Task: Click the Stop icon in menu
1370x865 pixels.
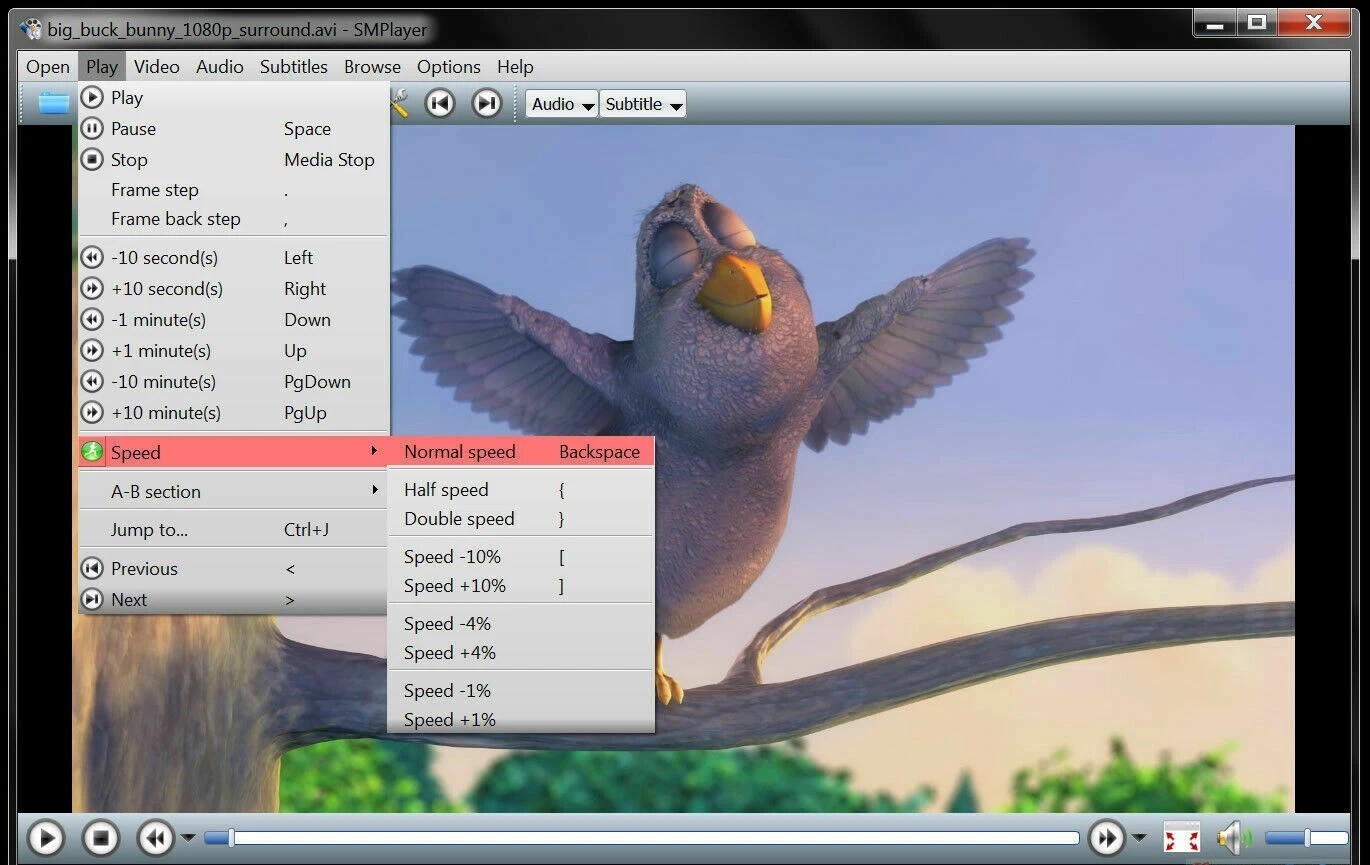Action: [x=92, y=159]
